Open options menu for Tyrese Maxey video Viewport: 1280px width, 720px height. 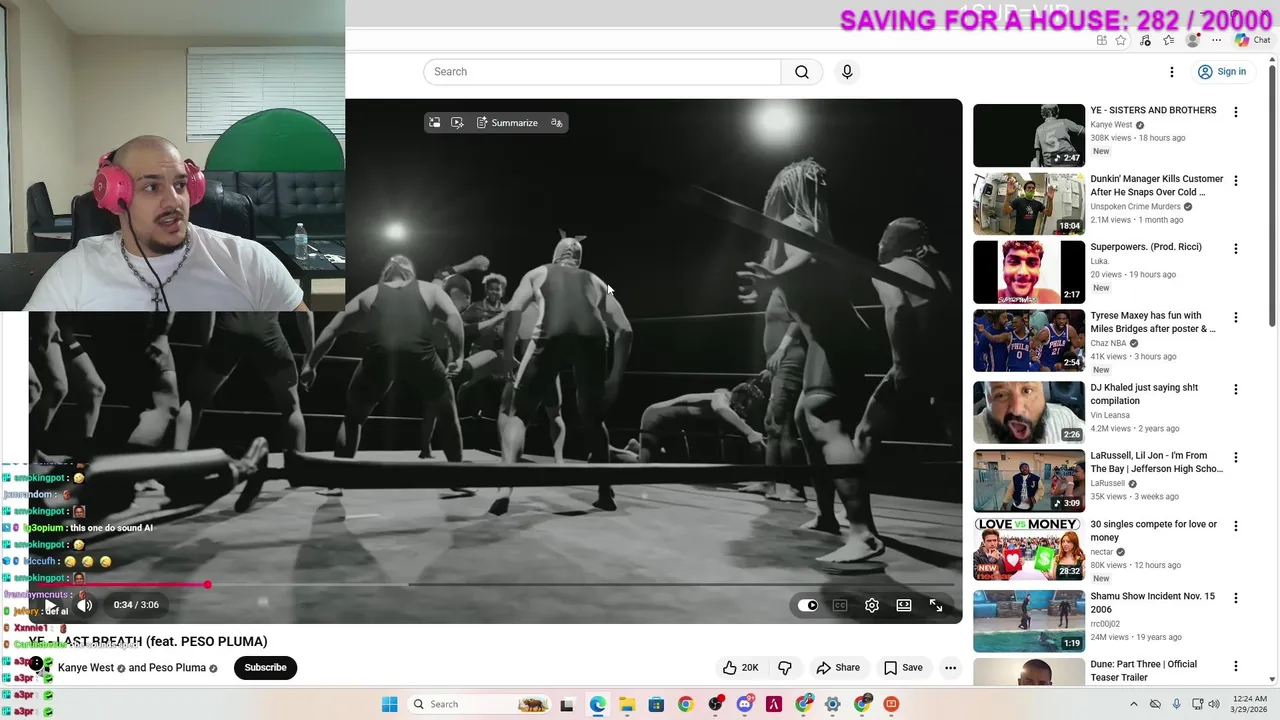[1235, 318]
